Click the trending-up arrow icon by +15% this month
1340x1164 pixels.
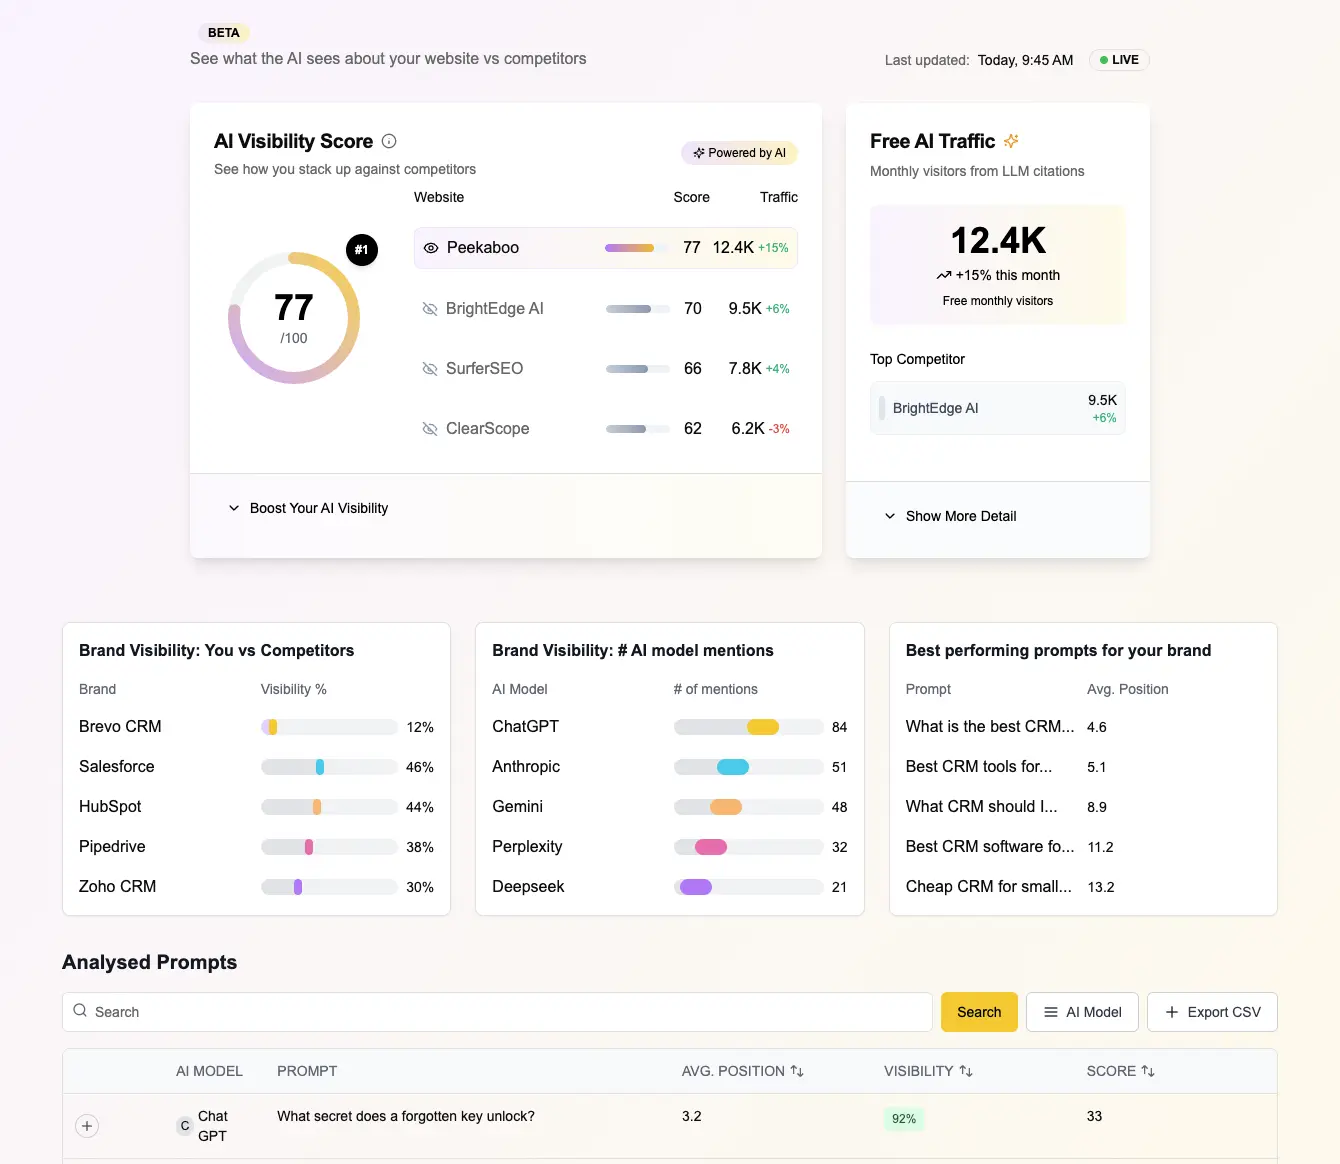943,275
